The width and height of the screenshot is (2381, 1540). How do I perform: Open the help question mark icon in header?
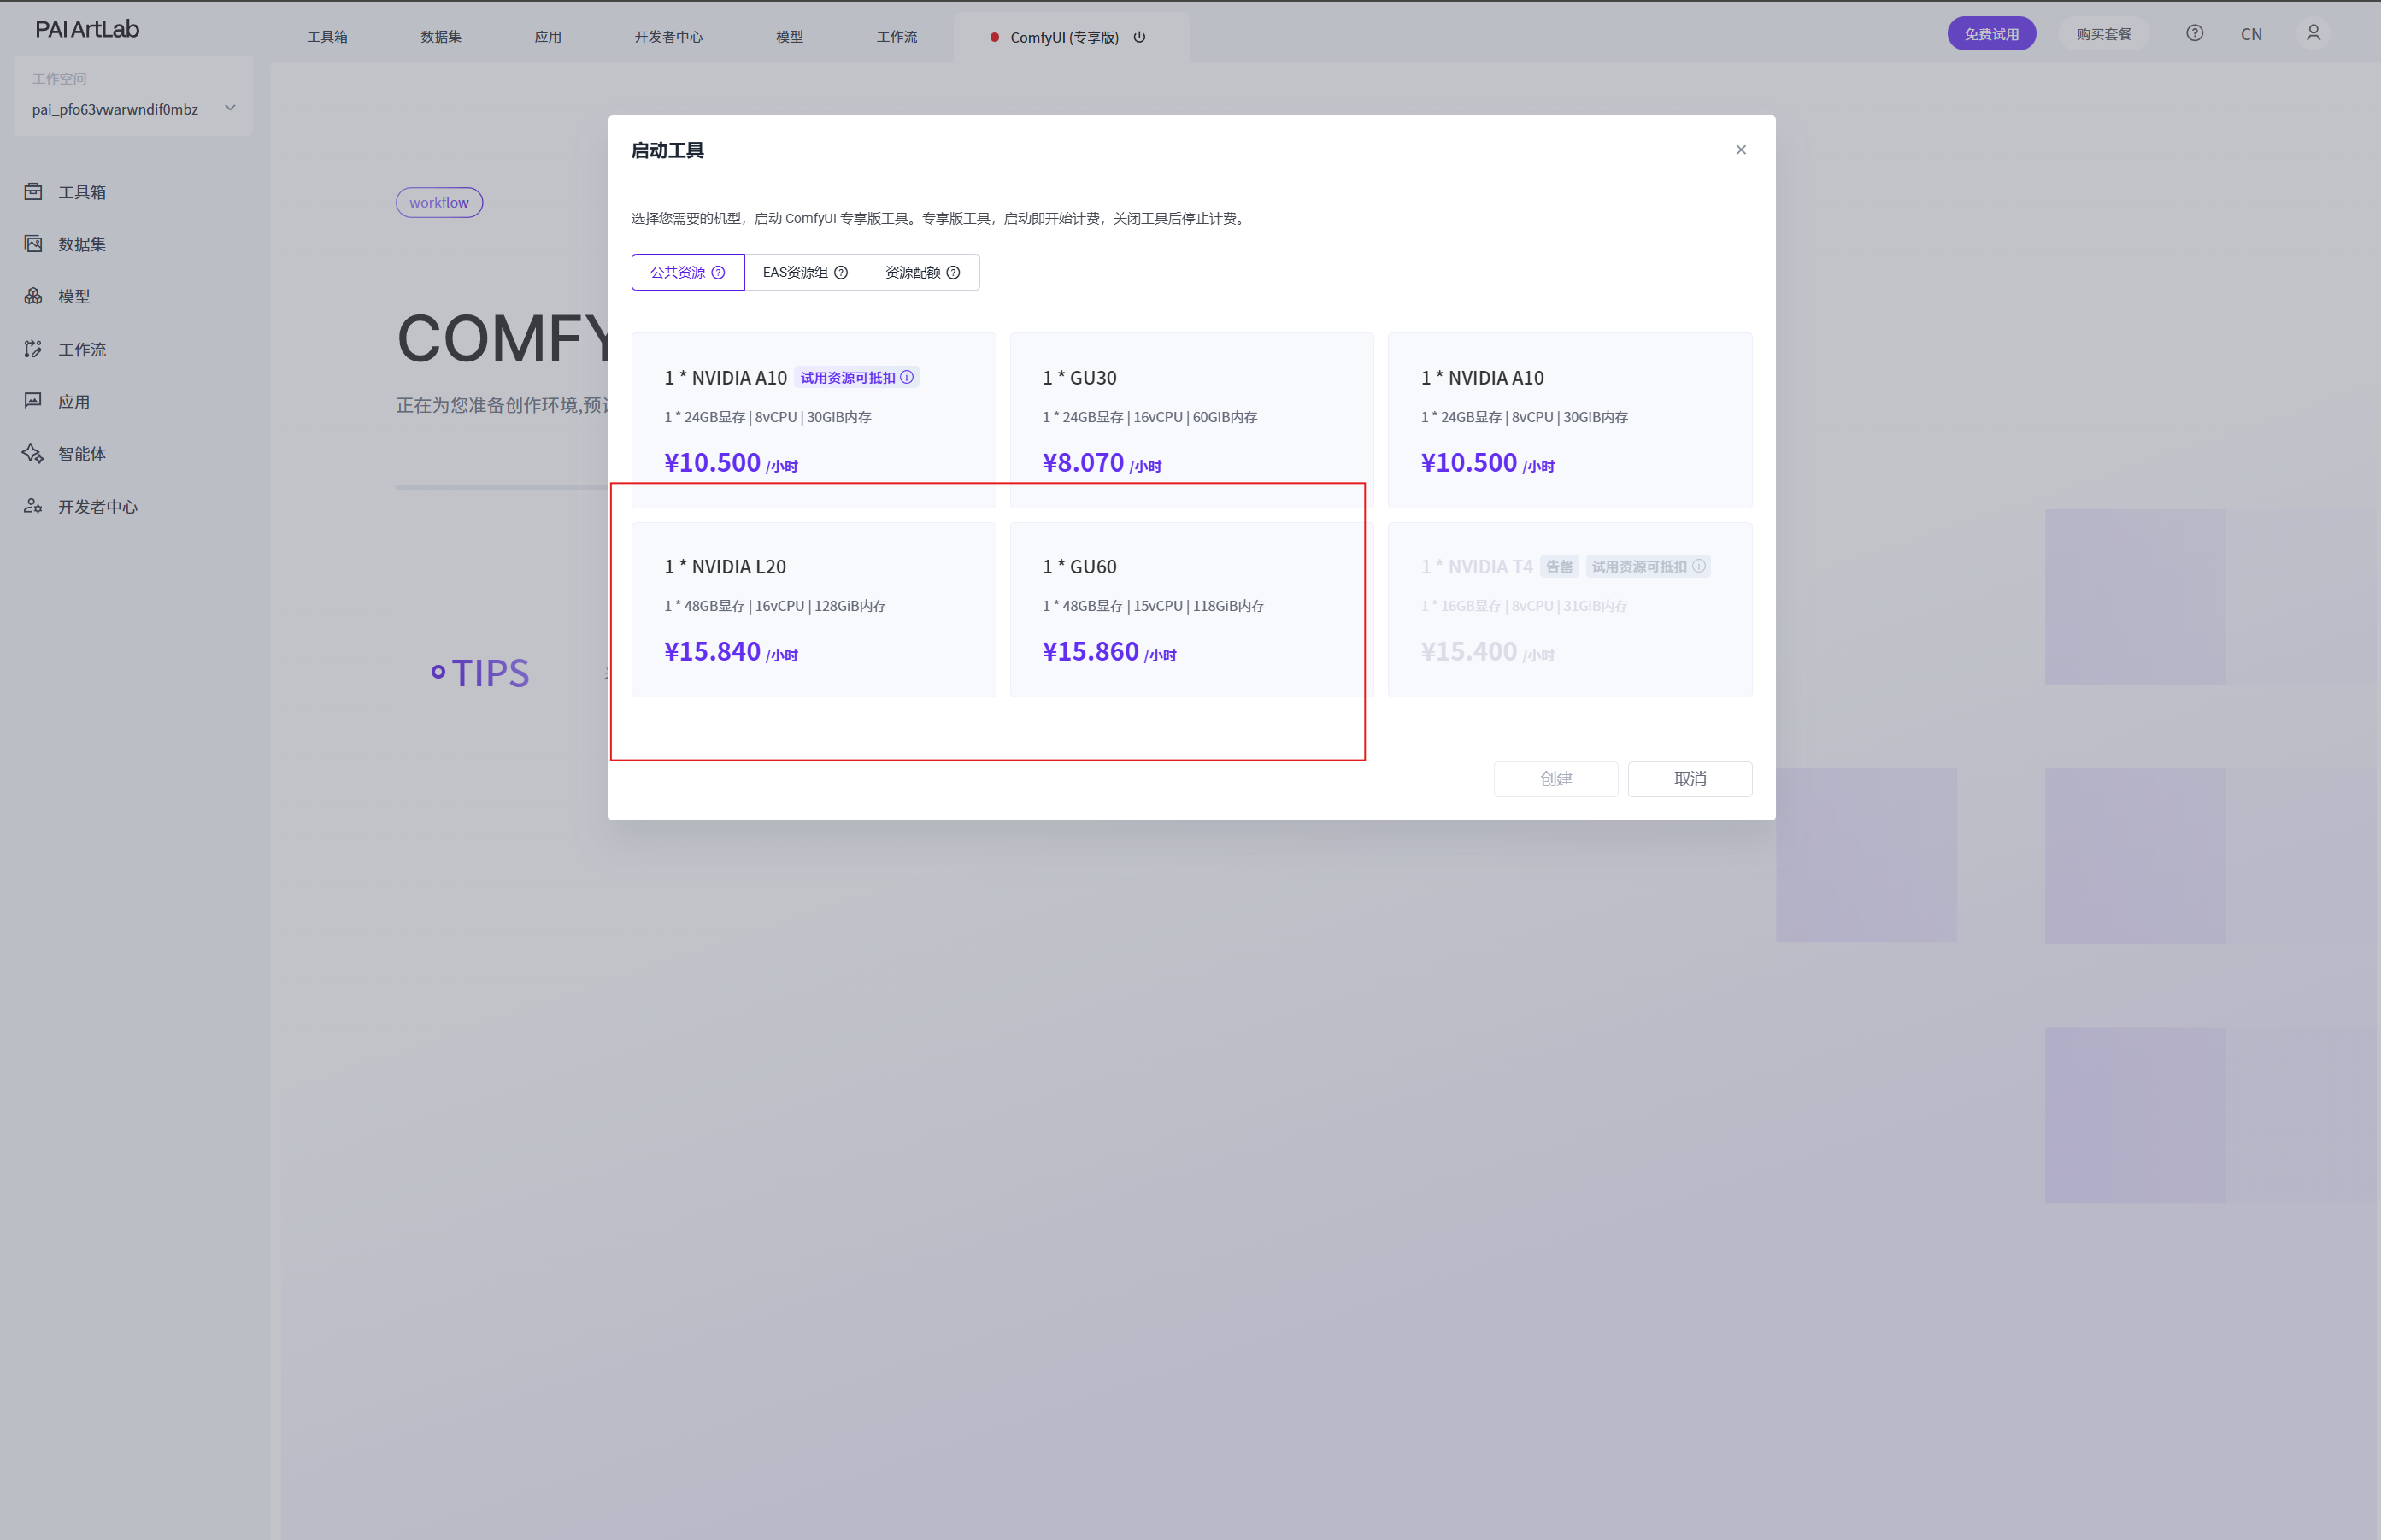pyautogui.click(x=2194, y=33)
